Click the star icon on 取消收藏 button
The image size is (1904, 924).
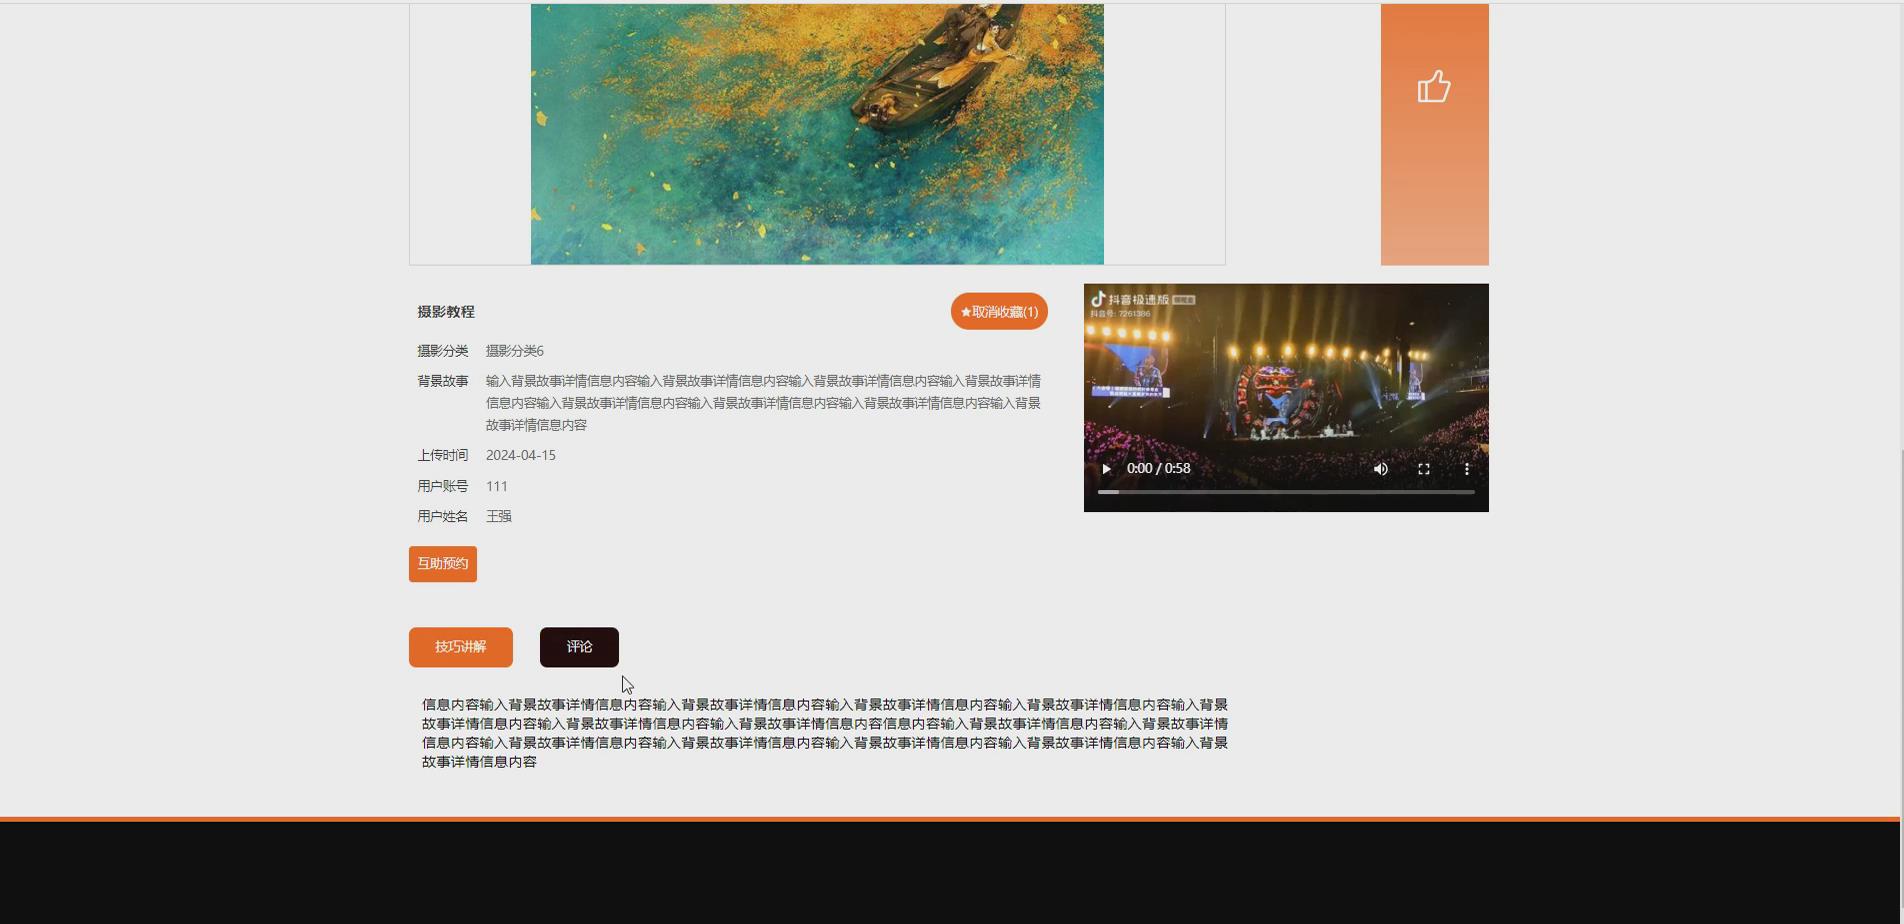966,311
